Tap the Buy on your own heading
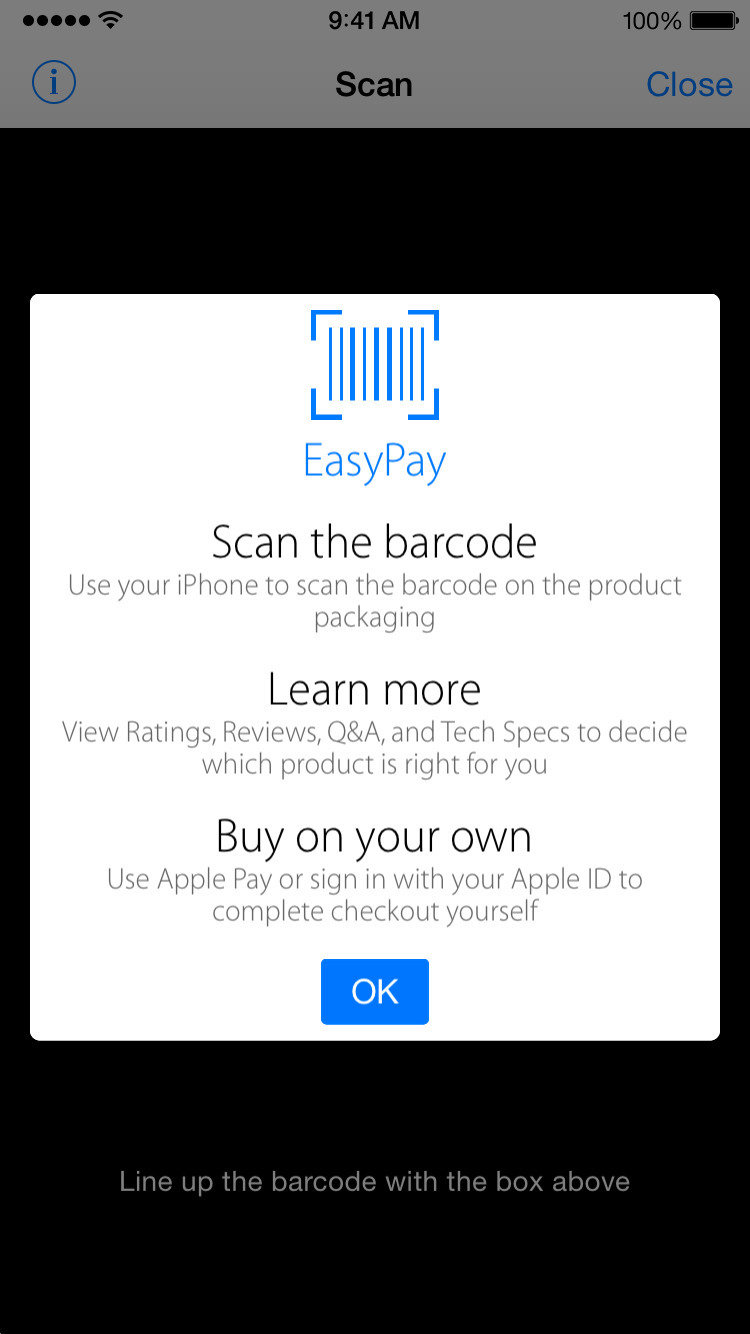Screen dimensions: 750x1334 [375, 838]
